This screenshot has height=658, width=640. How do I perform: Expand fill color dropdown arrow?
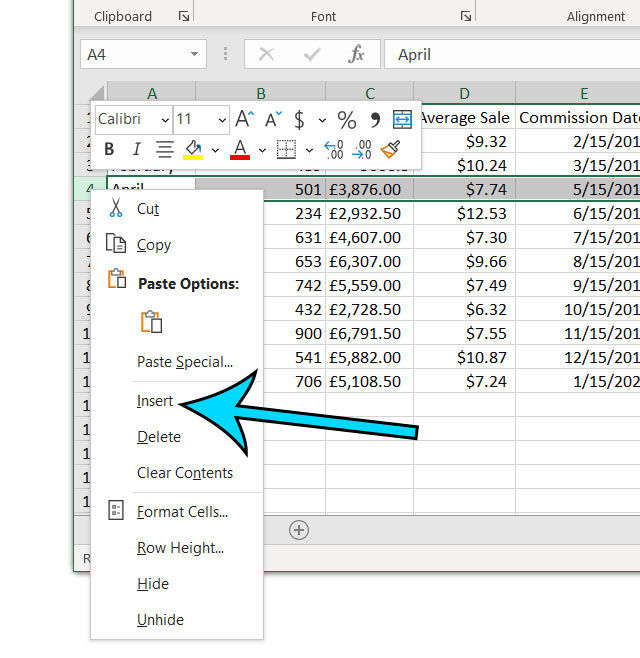(215, 150)
